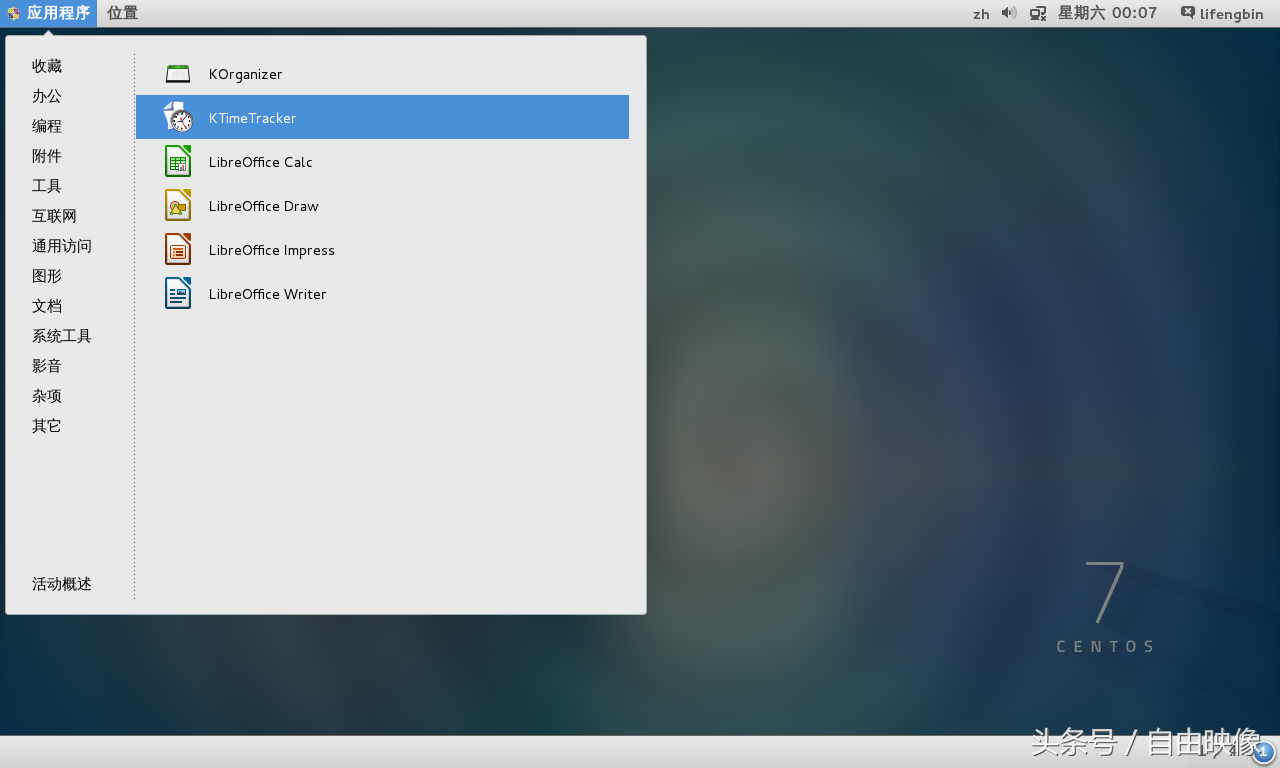Select the 影音 sound and video category
The width and height of the screenshot is (1280, 768).
[47, 366]
